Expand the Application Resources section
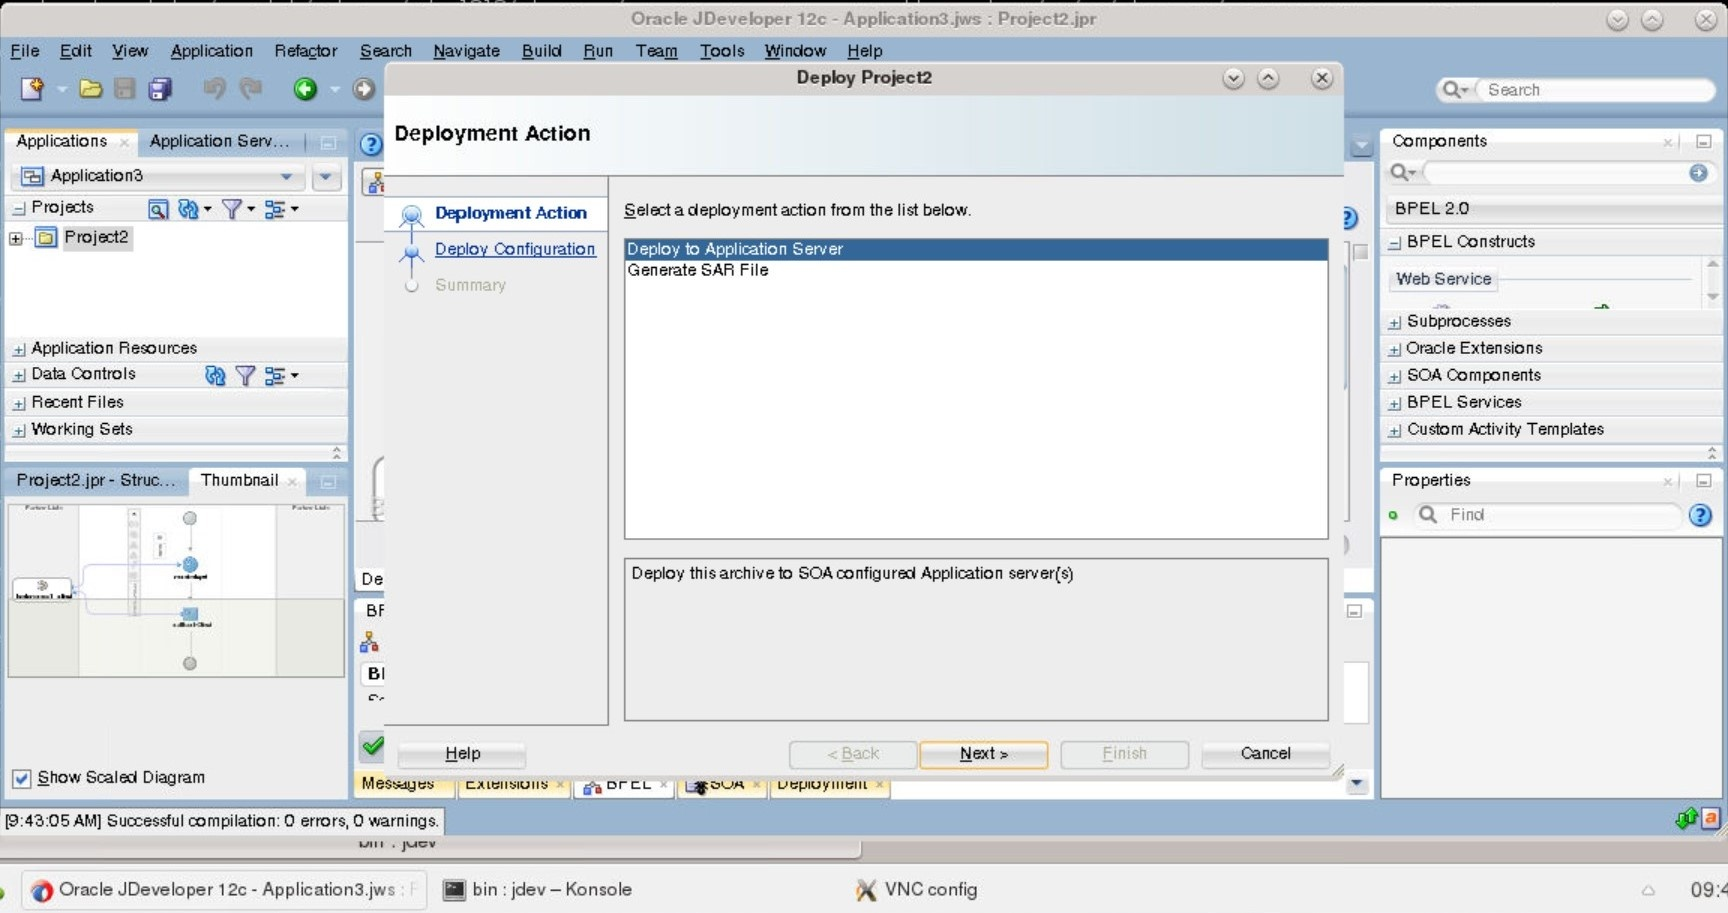1728x913 pixels. click(18, 349)
